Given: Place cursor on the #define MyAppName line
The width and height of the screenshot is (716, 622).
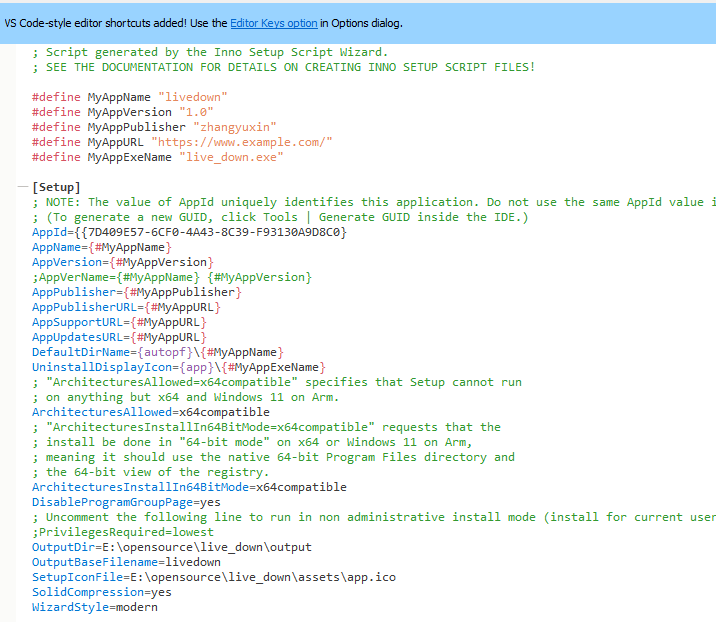Looking at the screenshot, I should 130,97.
